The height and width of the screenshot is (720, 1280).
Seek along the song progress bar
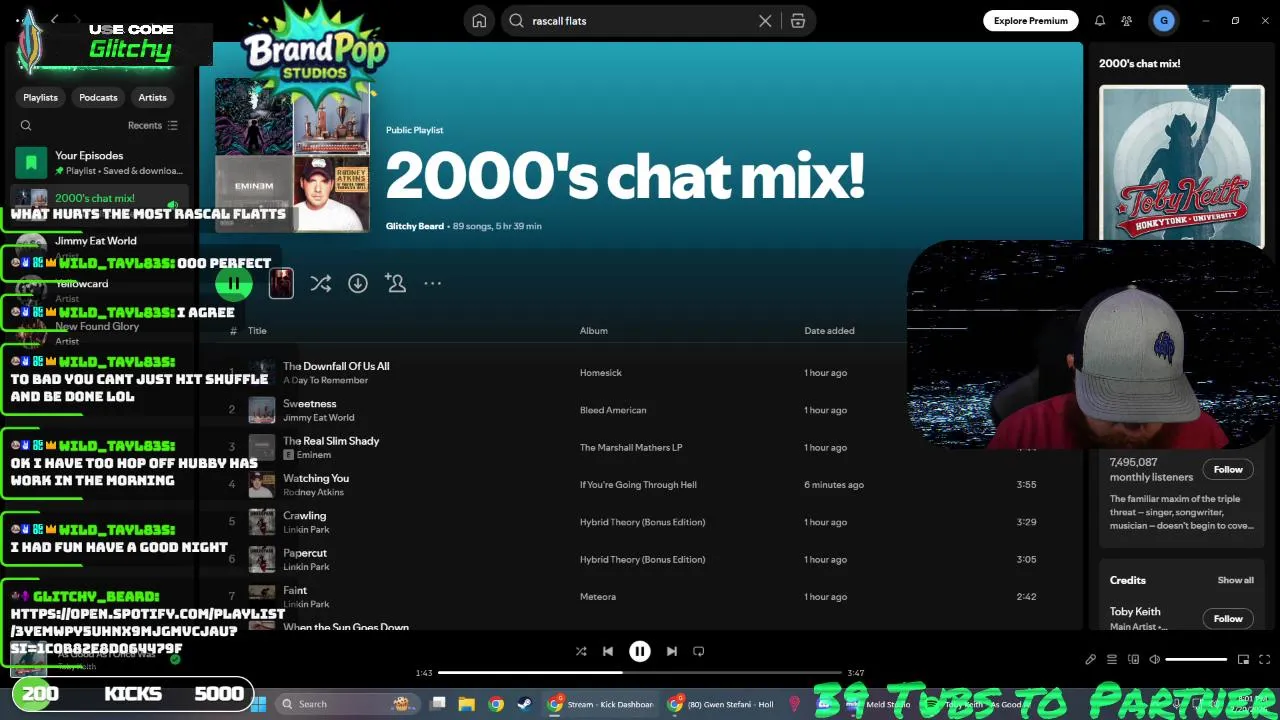(x=640, y=673)
